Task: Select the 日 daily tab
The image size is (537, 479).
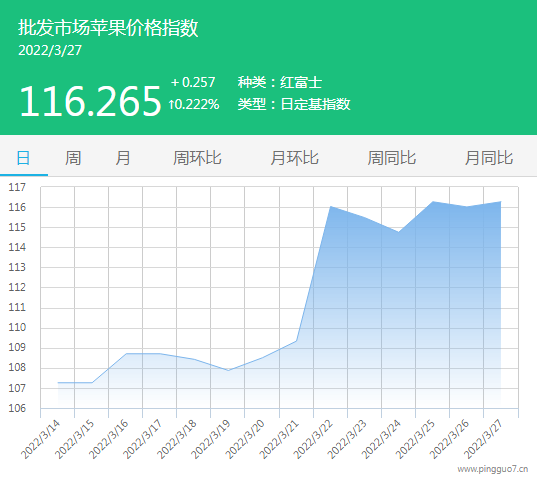Action: 23,158
